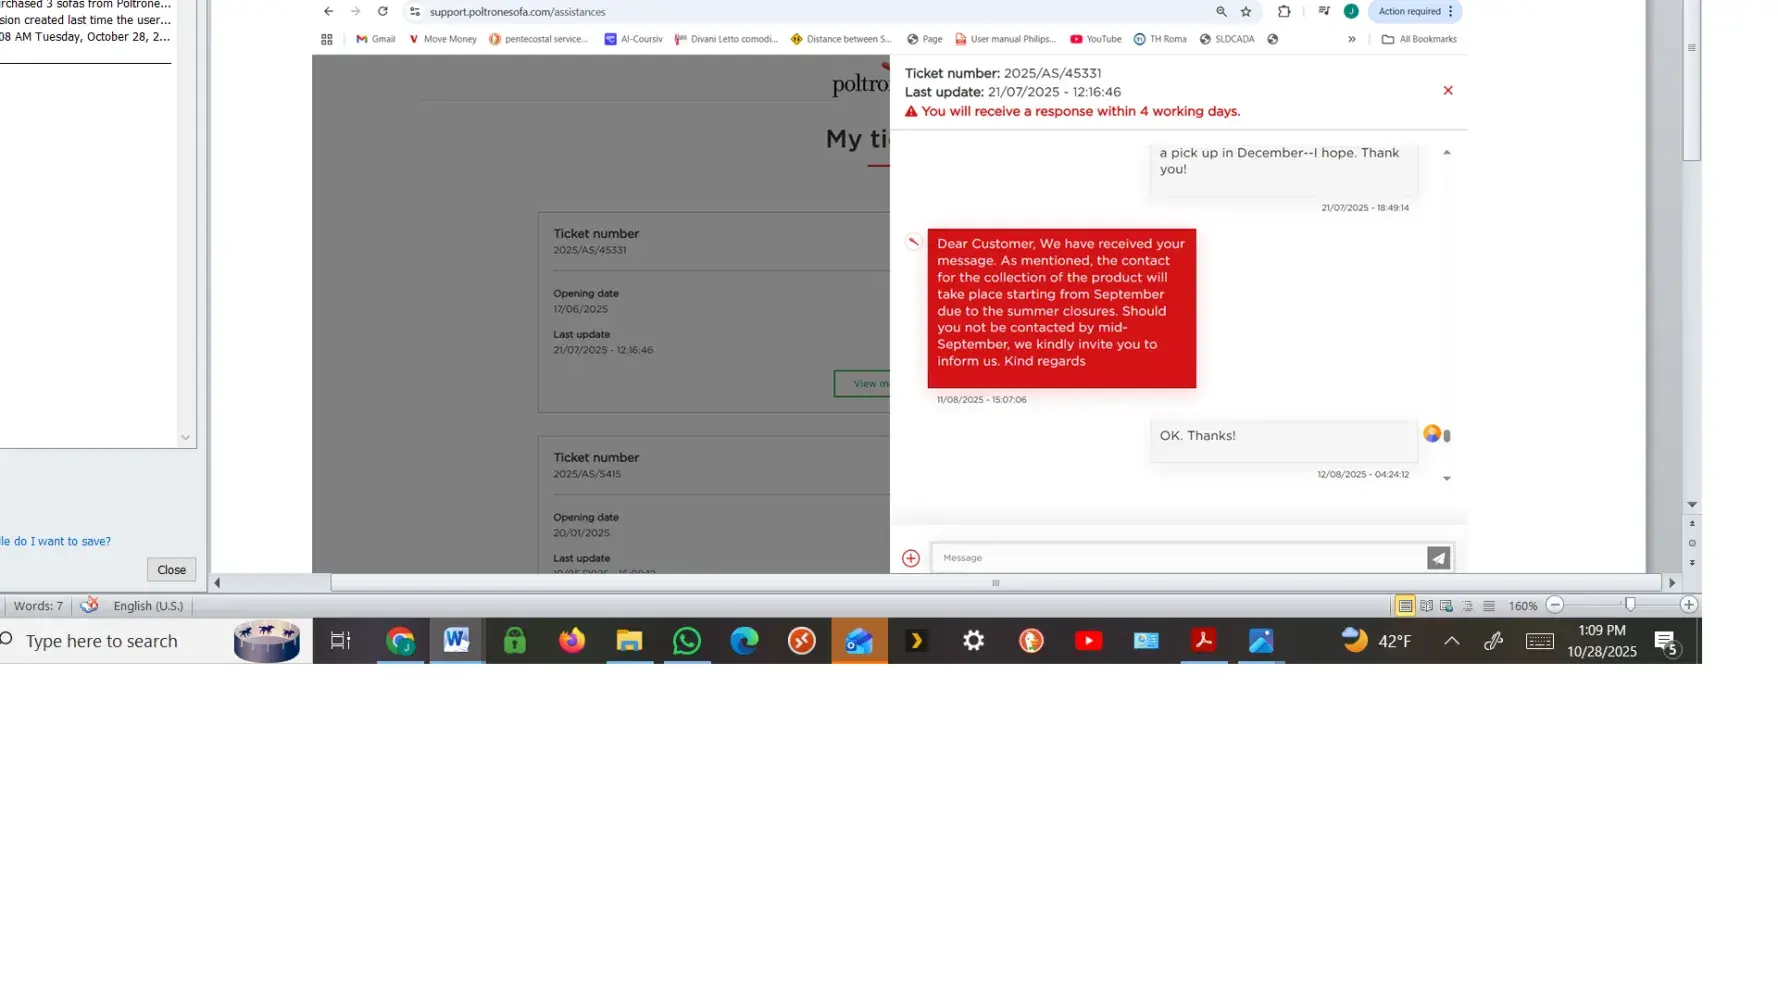Switch to Web Layout view in Word
Screen dimensions: 1778x1000
pyautogui.click(x=1446, y=605)
